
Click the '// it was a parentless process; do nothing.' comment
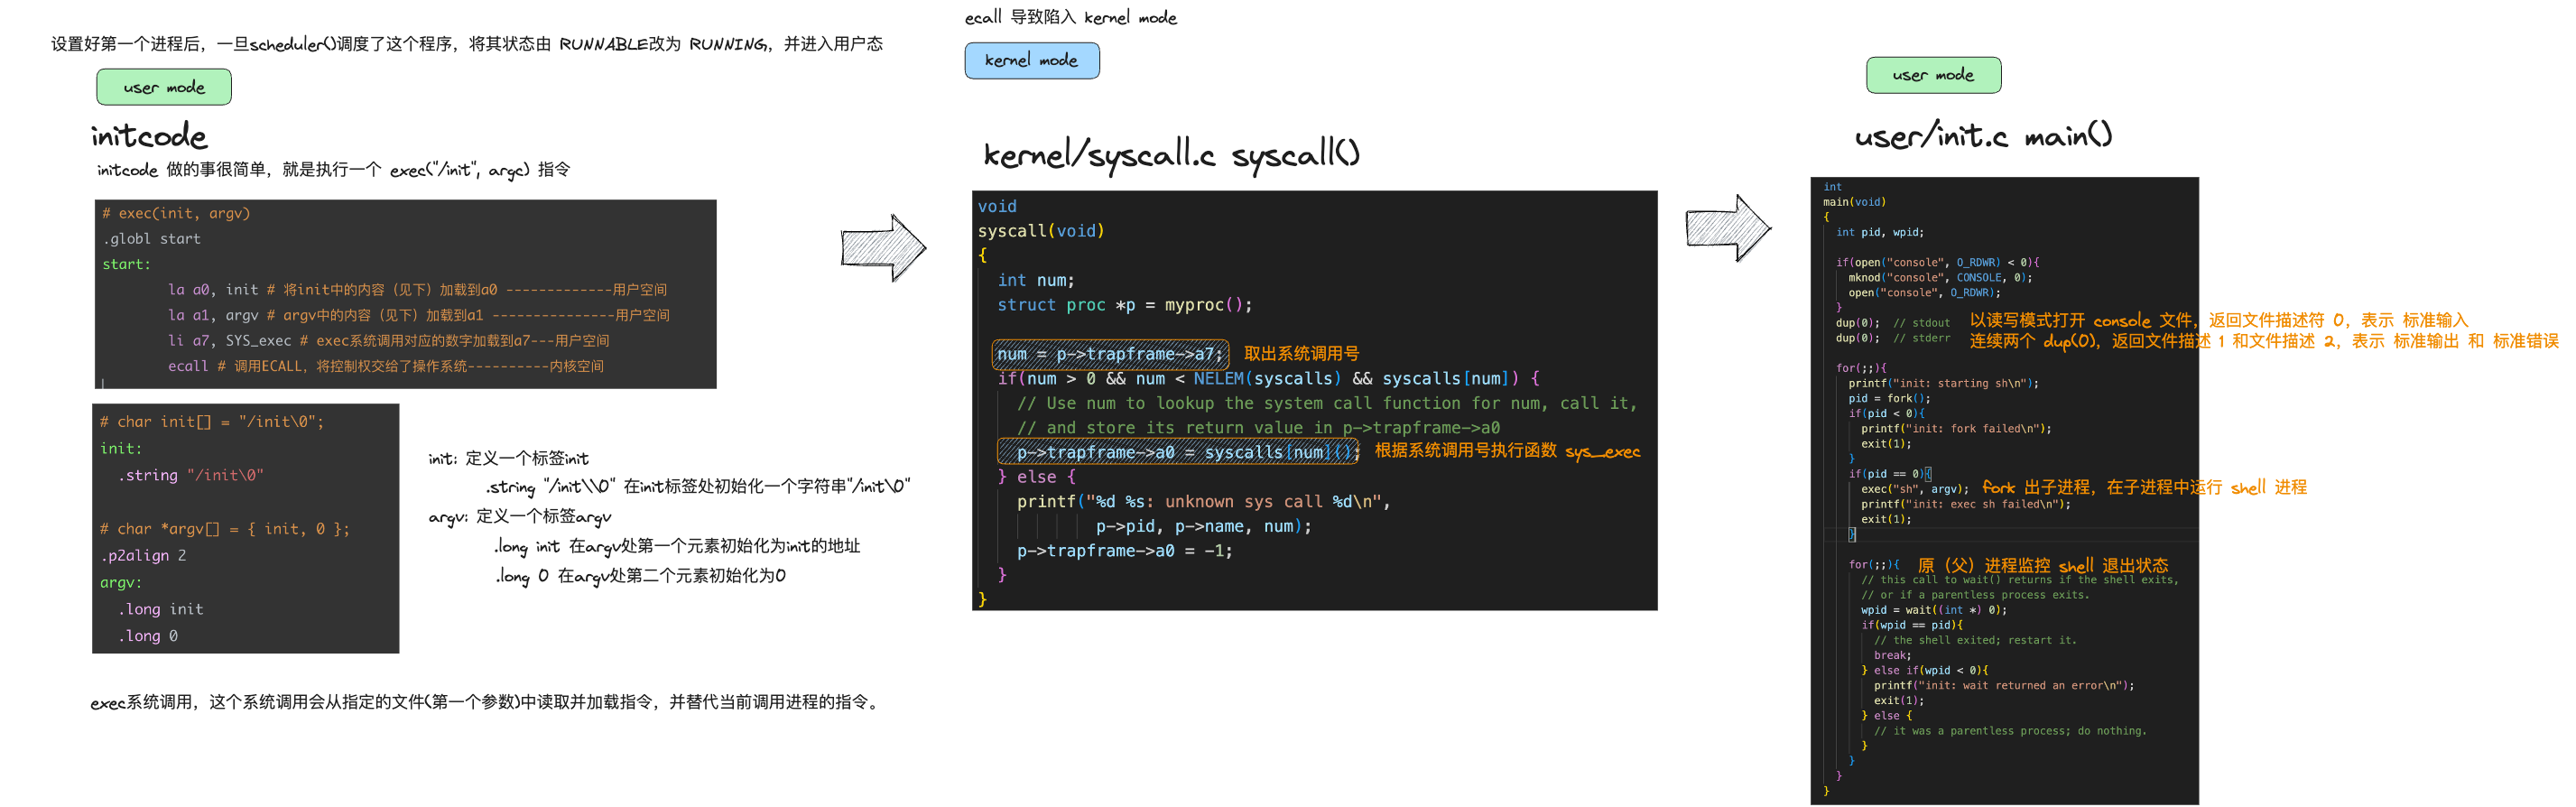2010,731
